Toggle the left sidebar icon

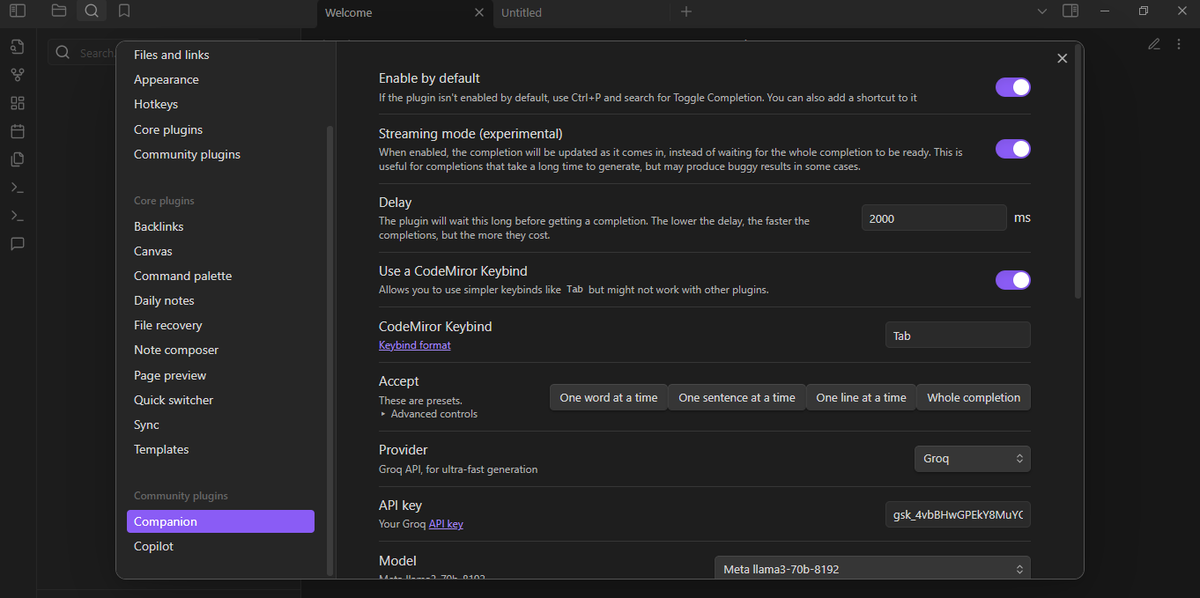pos(17,11)
